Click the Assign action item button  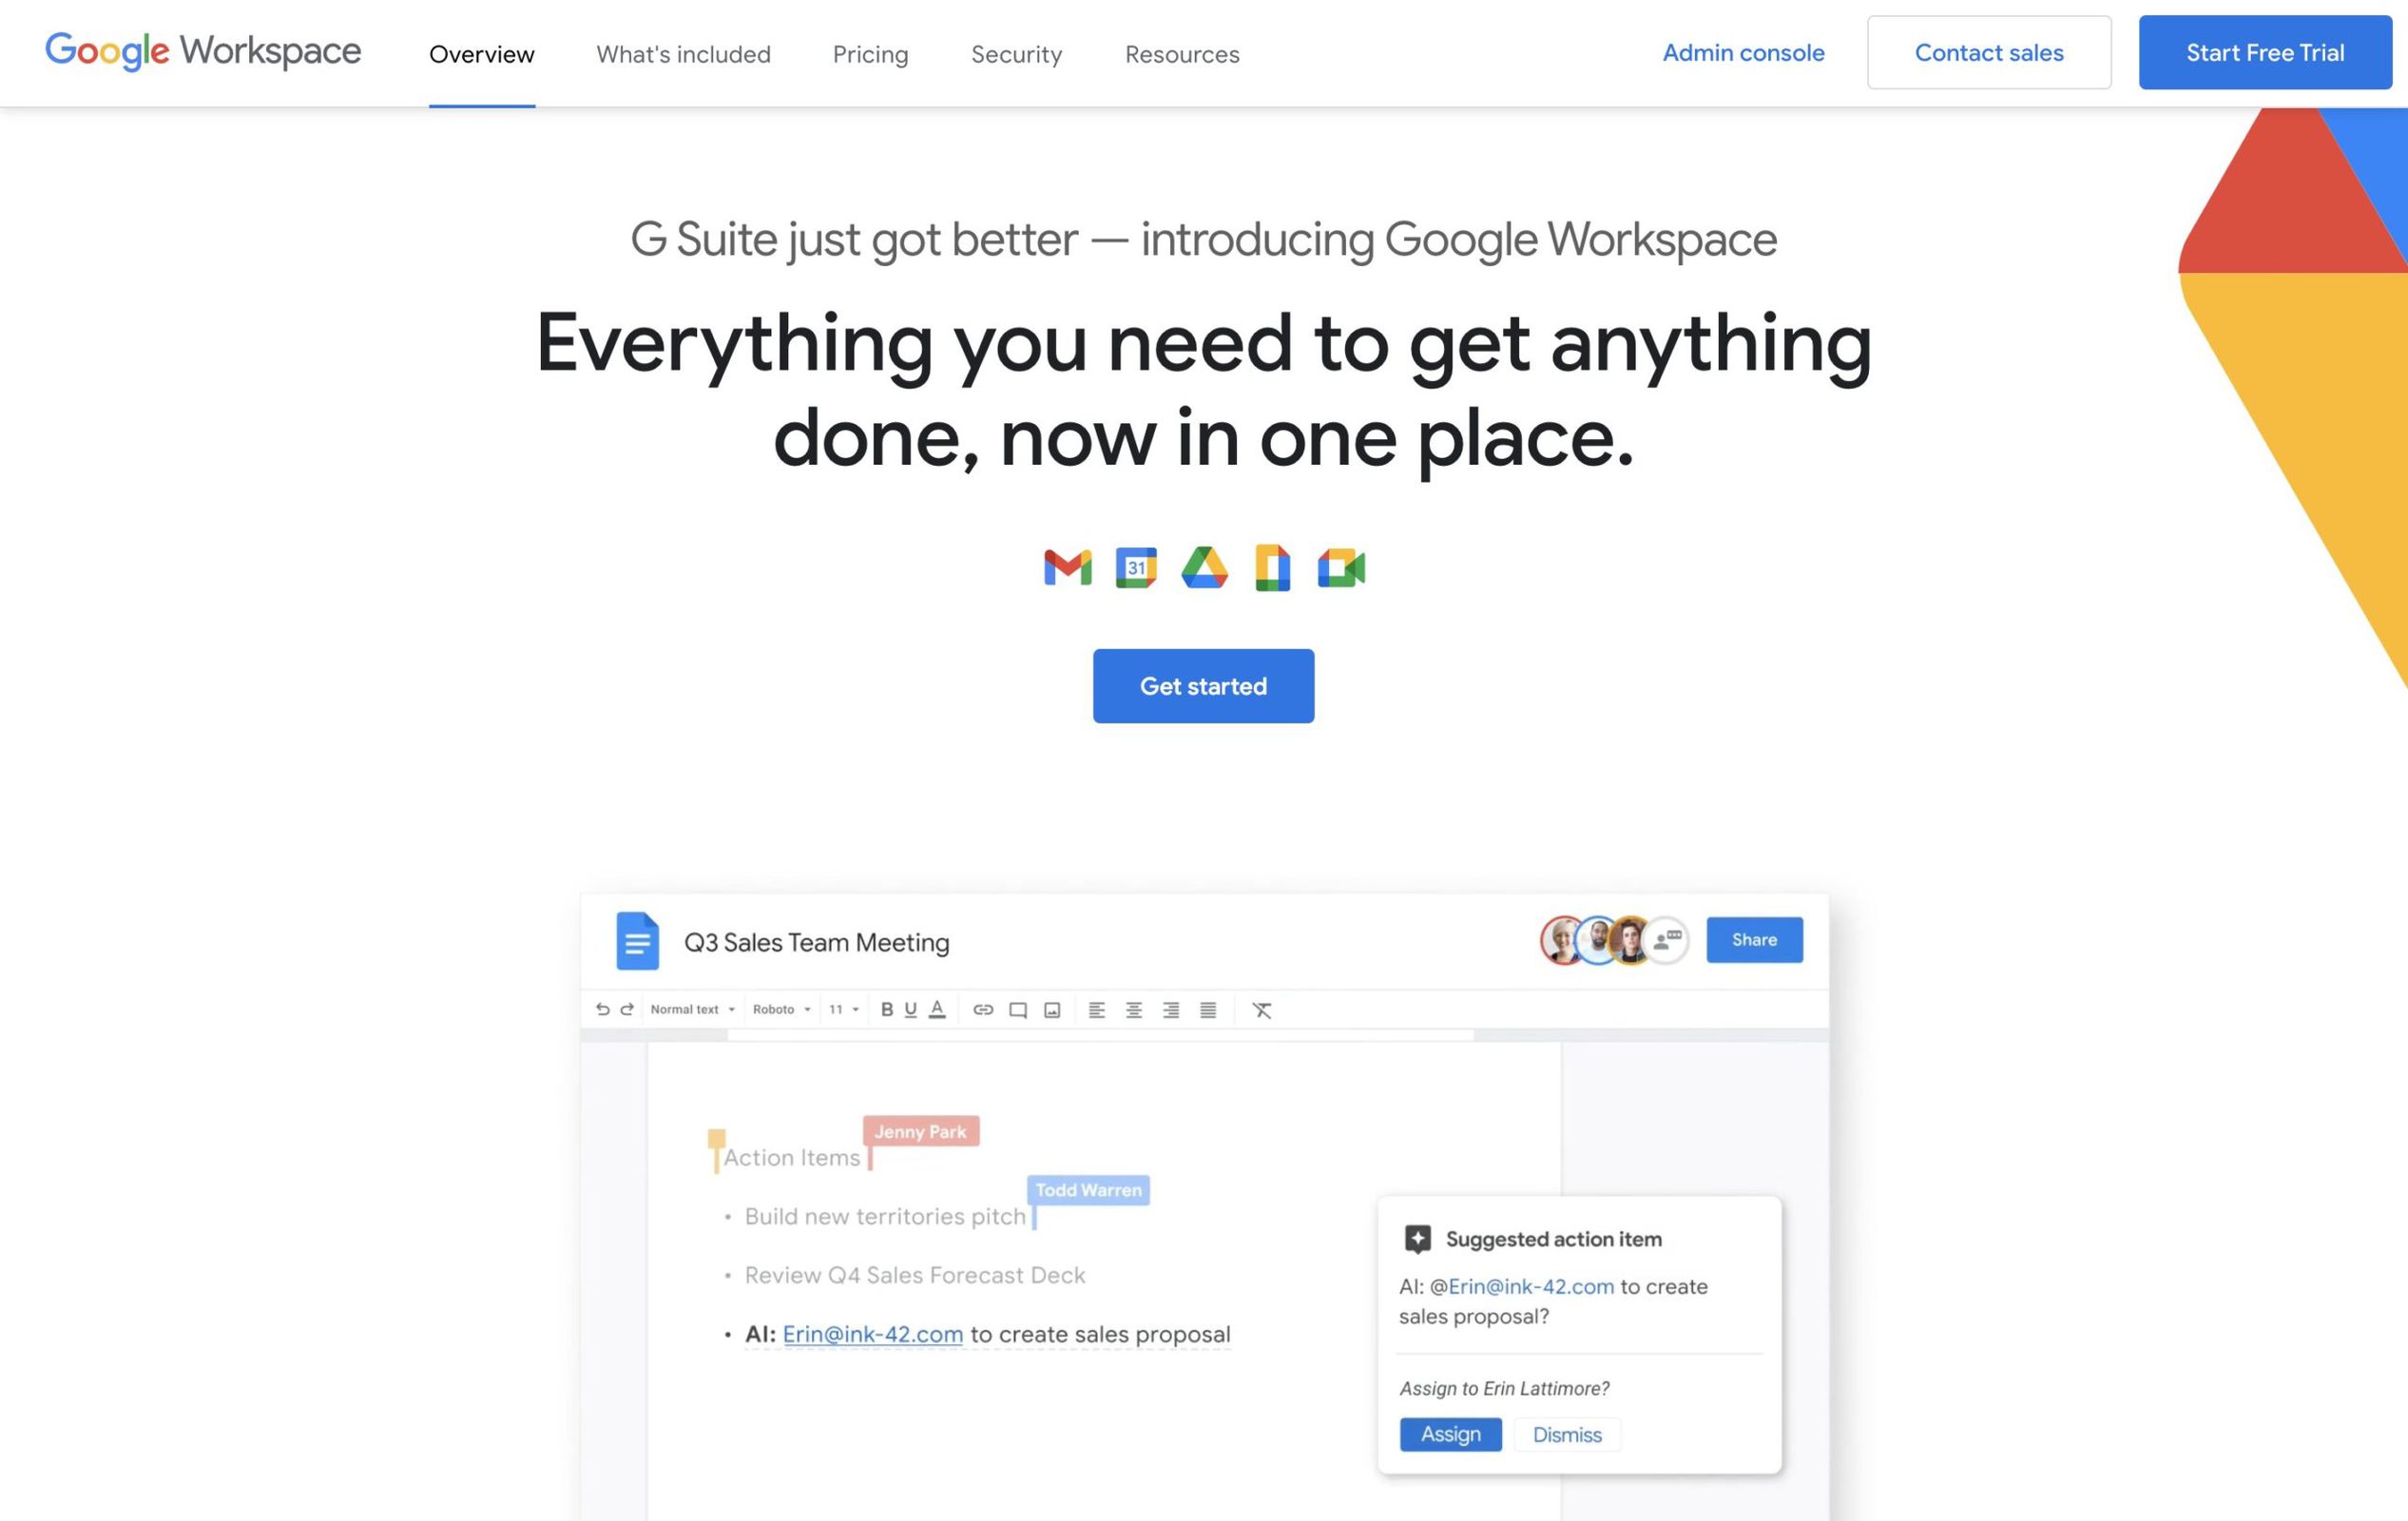(1448, 1434)
